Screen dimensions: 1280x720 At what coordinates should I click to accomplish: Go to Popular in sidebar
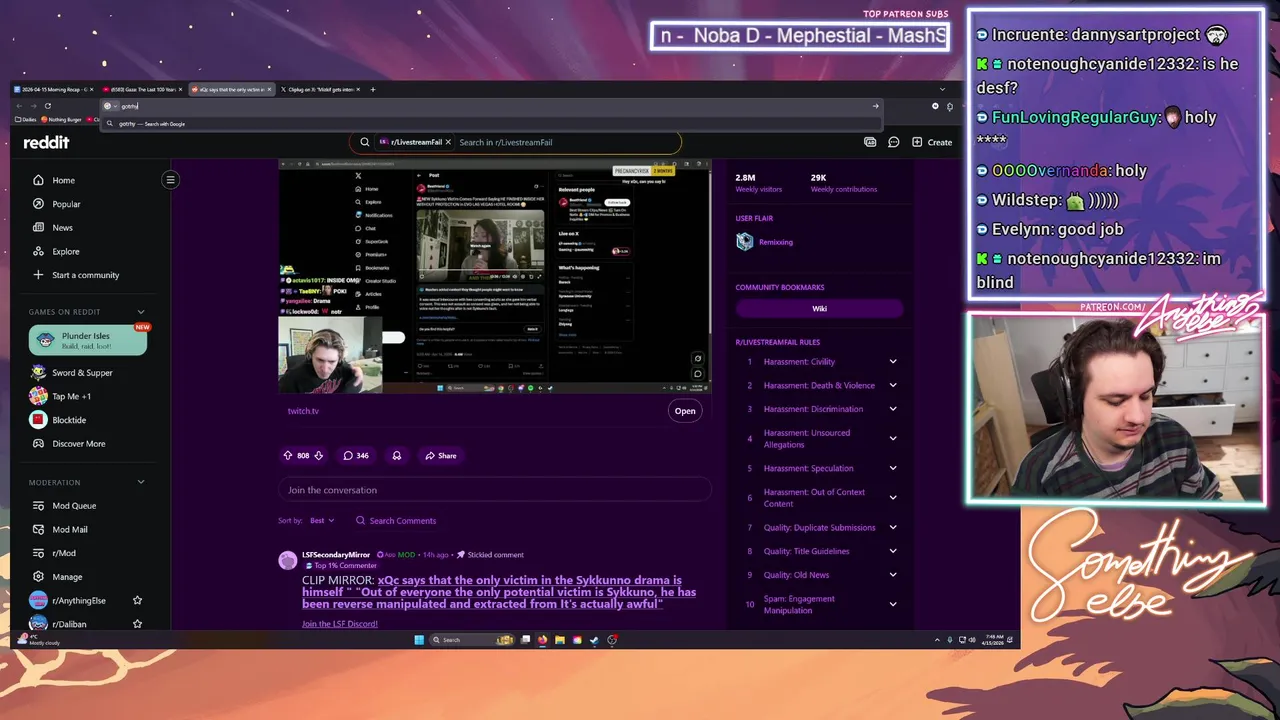66,204
